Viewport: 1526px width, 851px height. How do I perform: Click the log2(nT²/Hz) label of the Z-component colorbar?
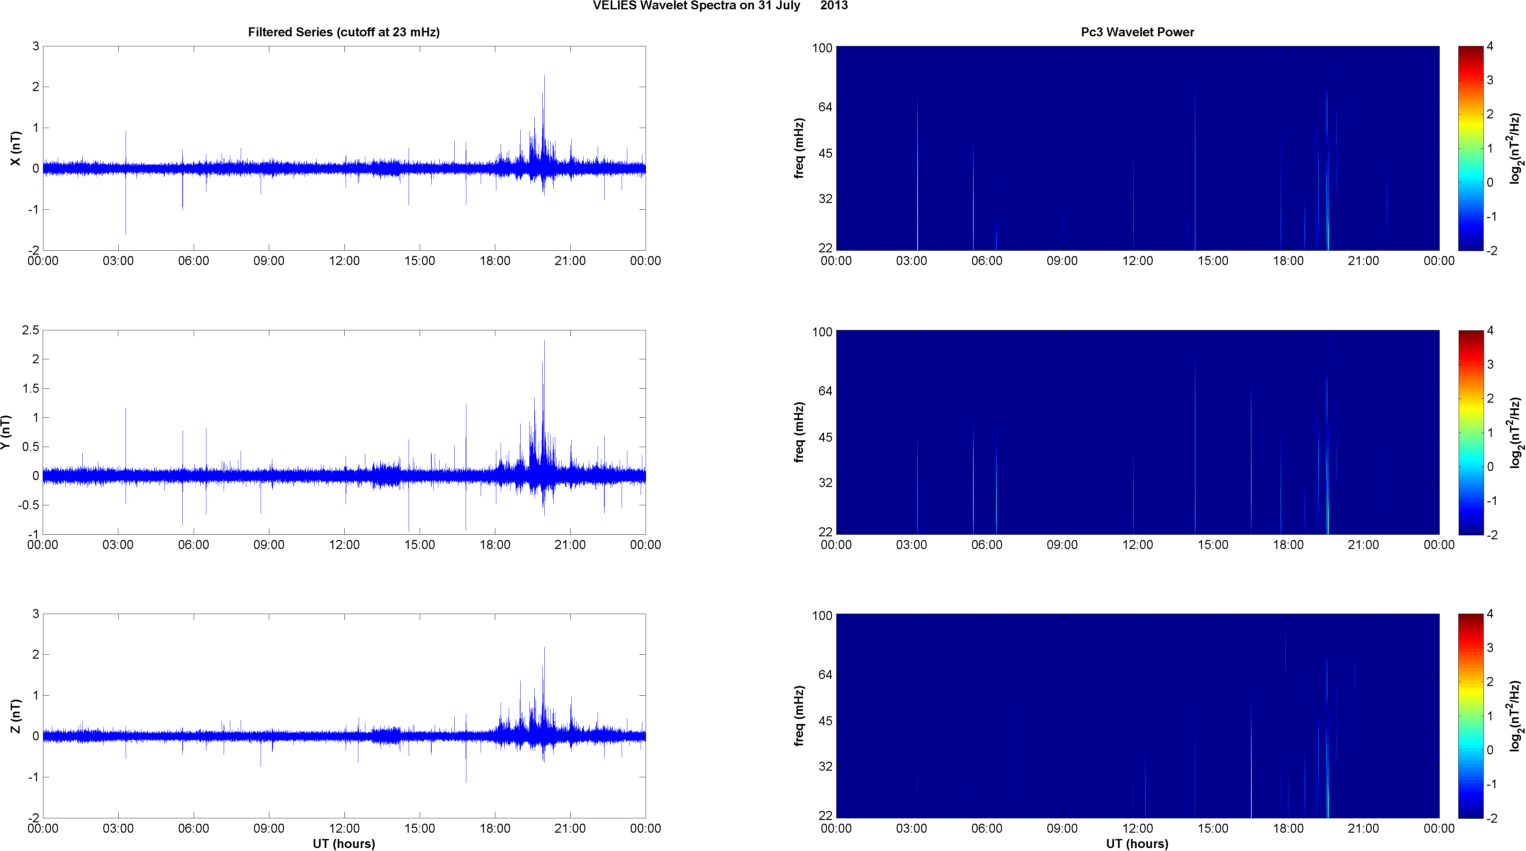[1516, 716]
